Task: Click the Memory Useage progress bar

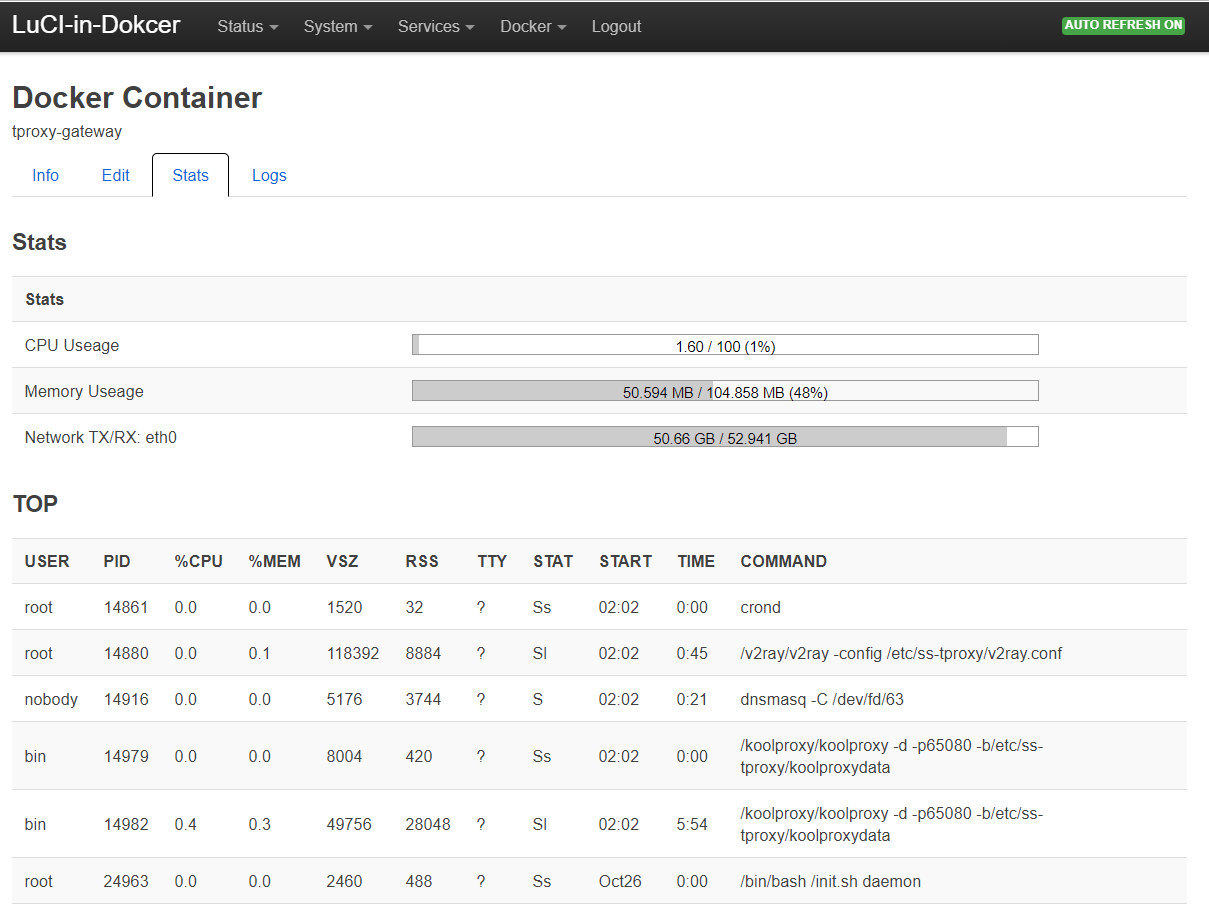Action: pyautogui.click(x=725, y=391)
